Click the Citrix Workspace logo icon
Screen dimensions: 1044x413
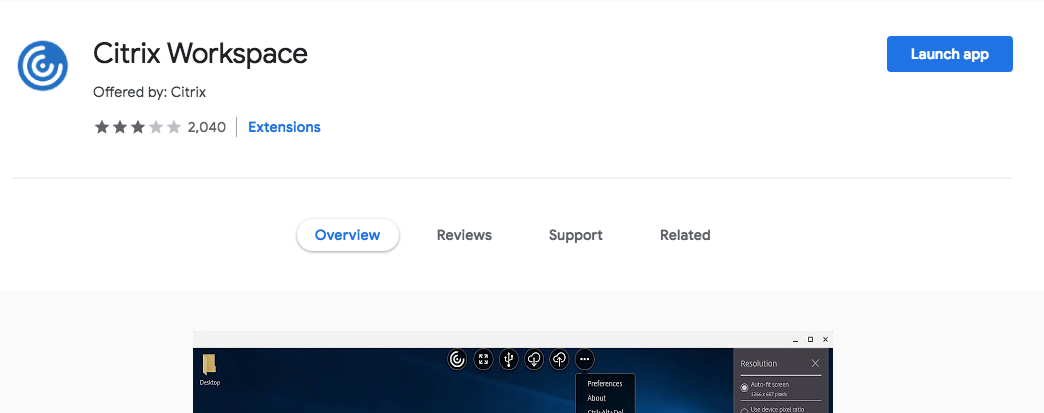[x=43, y=65]
